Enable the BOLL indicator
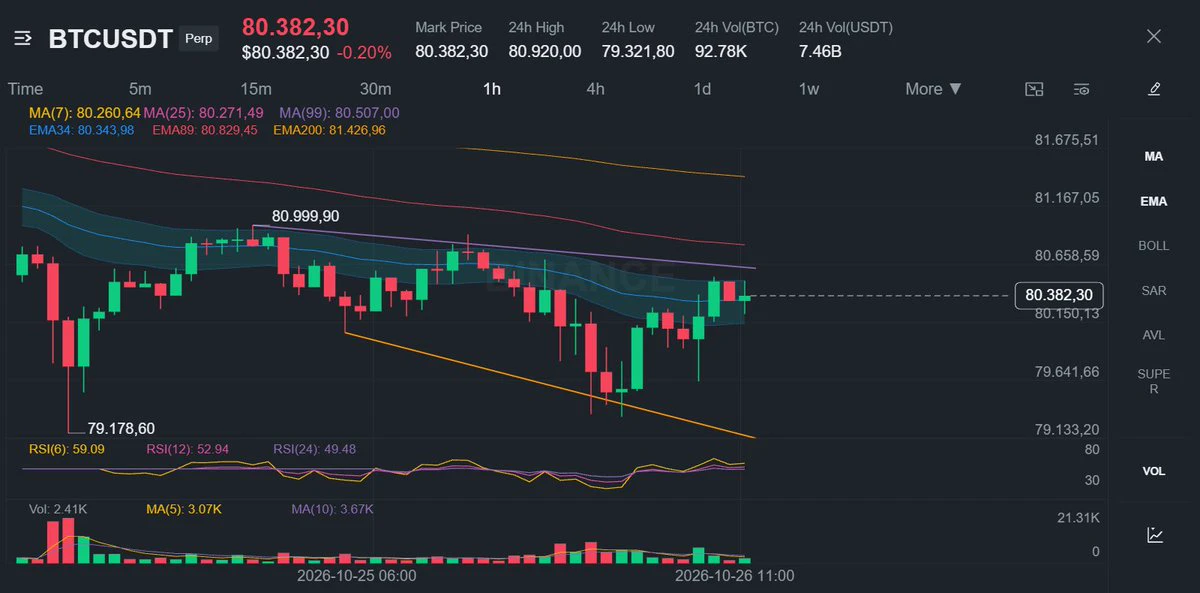This screenshot has width=1200, height=593. pos(1154,246)
